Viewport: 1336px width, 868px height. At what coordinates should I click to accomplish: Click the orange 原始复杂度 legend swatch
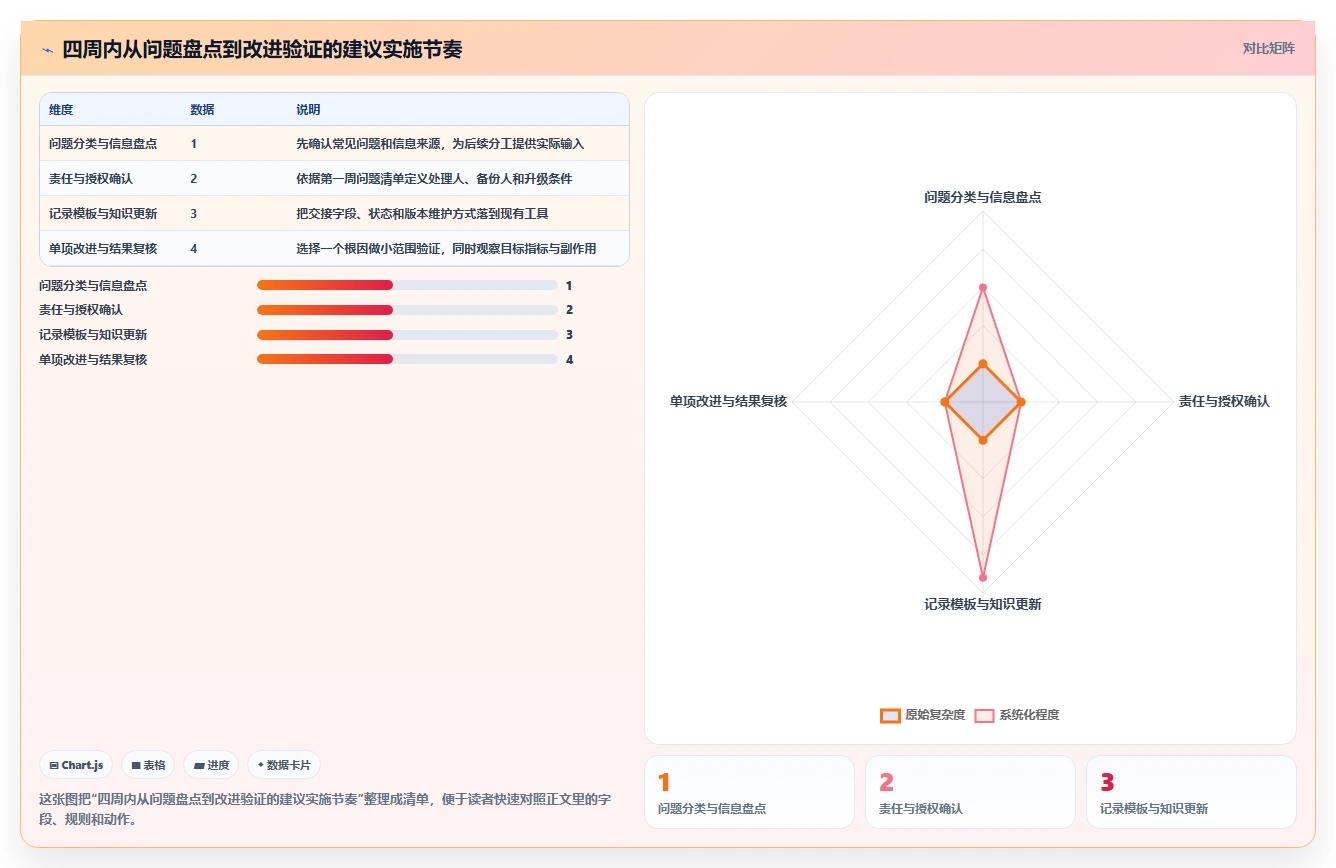click(x=890, y=715)
